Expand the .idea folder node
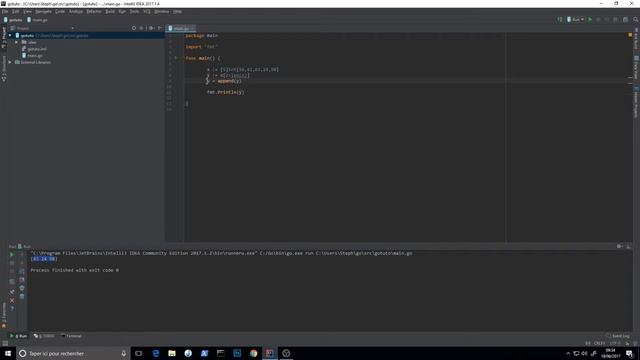Viewport: 640px width, 360px height. coord(17,42)
